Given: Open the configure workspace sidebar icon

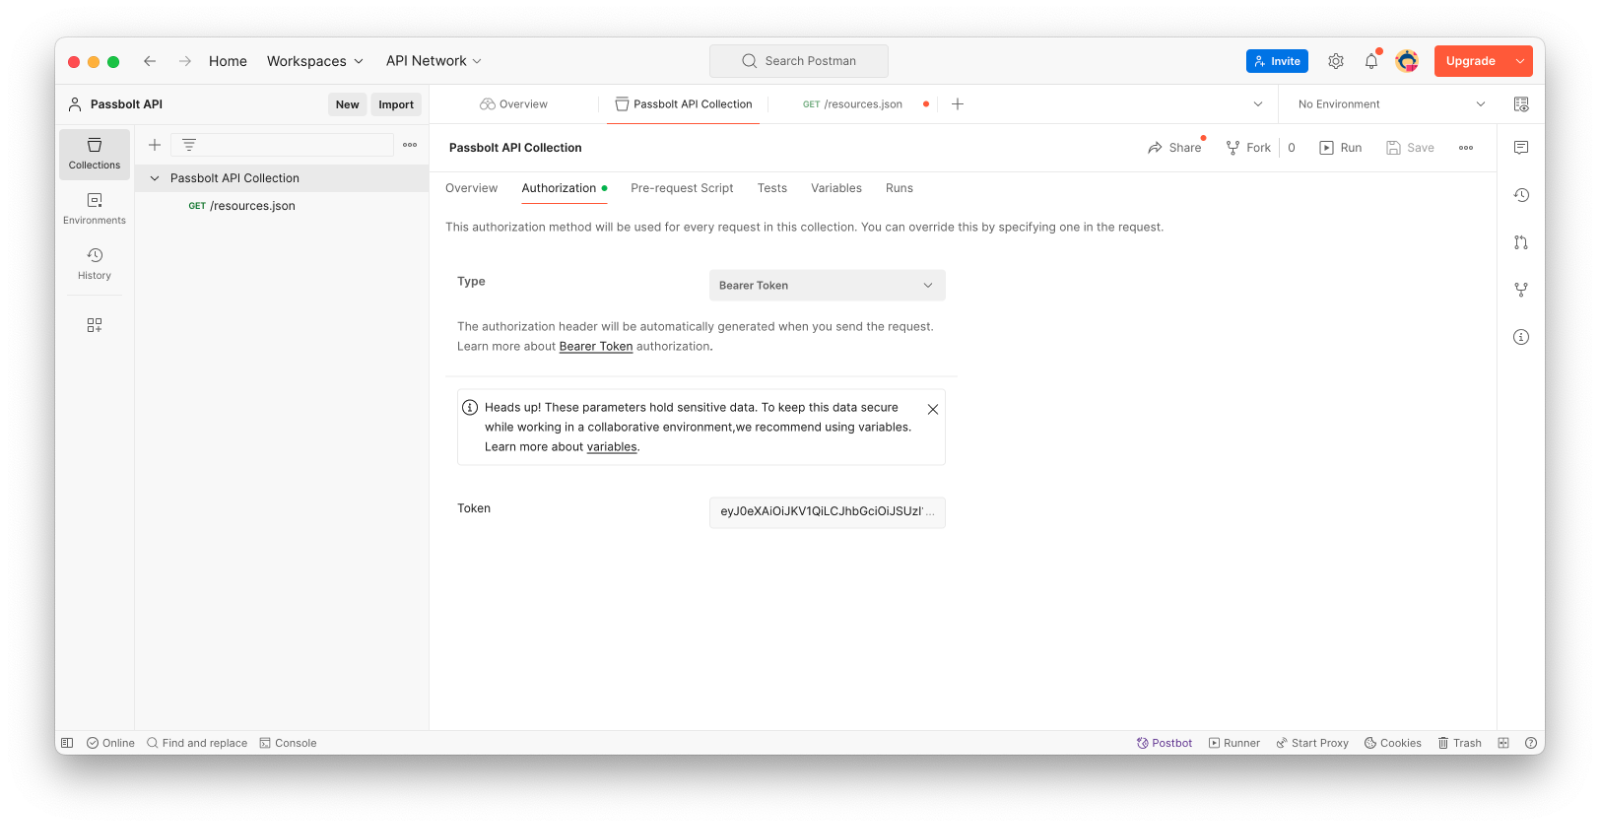Looking at the screenshot, I should (x=94, y=325).
